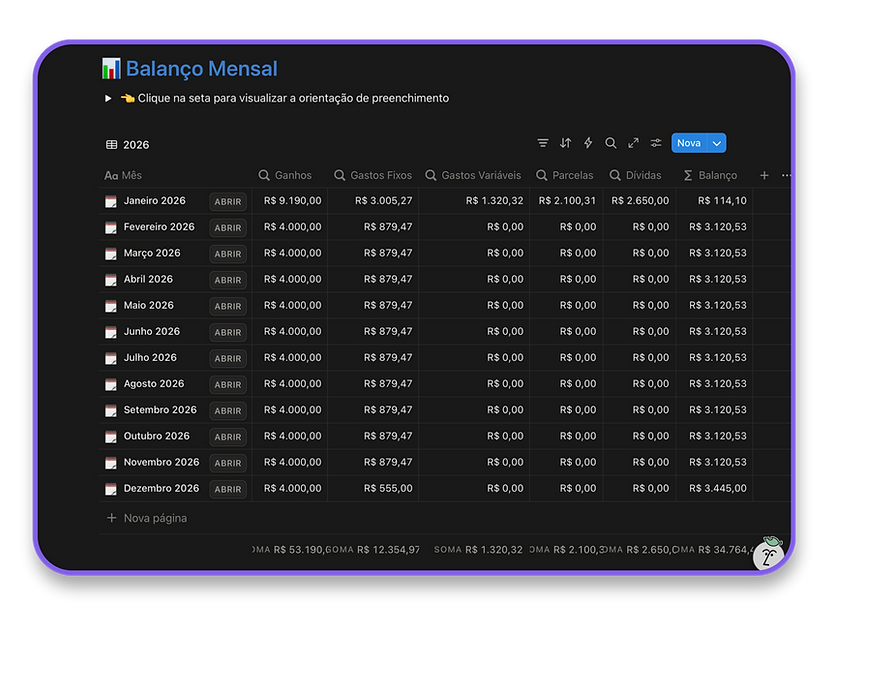895x691 pixels.
Task: Open the assistant avatar floating button
Action: pyautogui.click(x=768, y=553)
